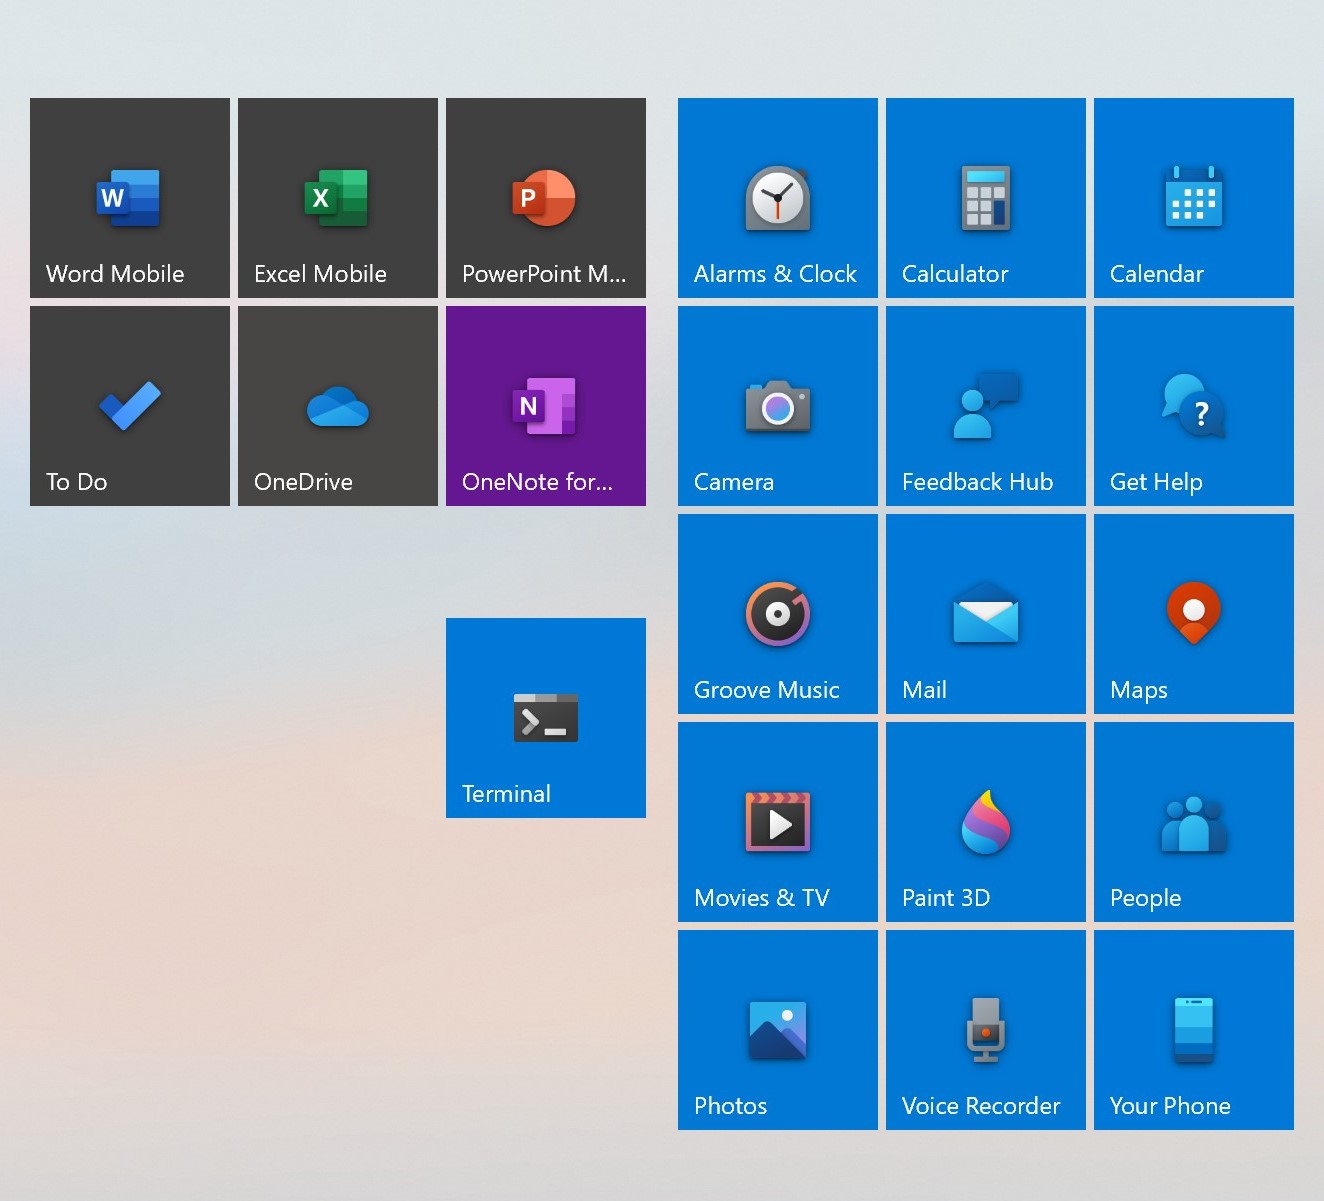This screenshot has width=1324, height=1201.
Task: Open the Calendar tile
Action: click(1193, 198)
